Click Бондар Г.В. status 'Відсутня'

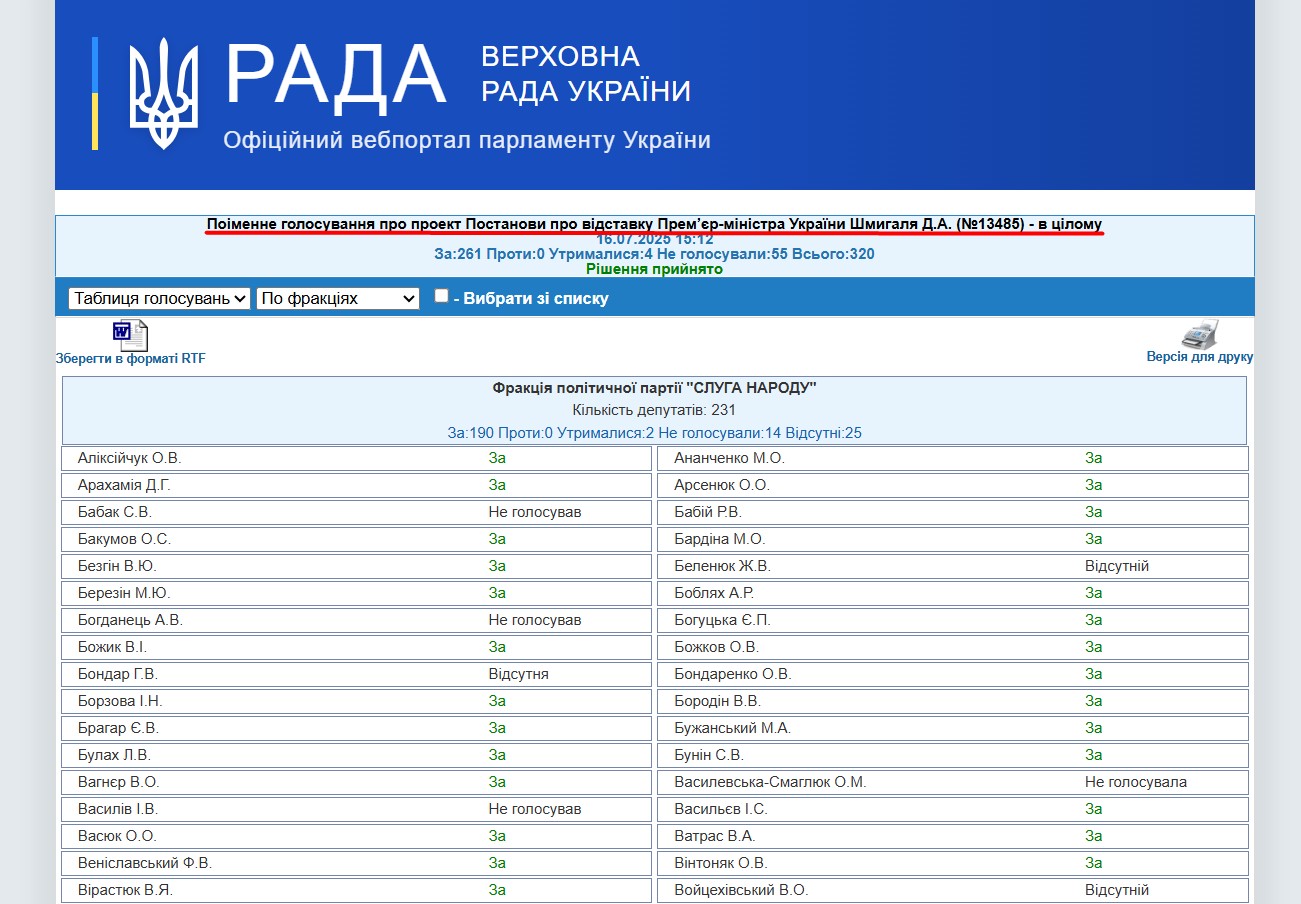(x=518, y=674)
